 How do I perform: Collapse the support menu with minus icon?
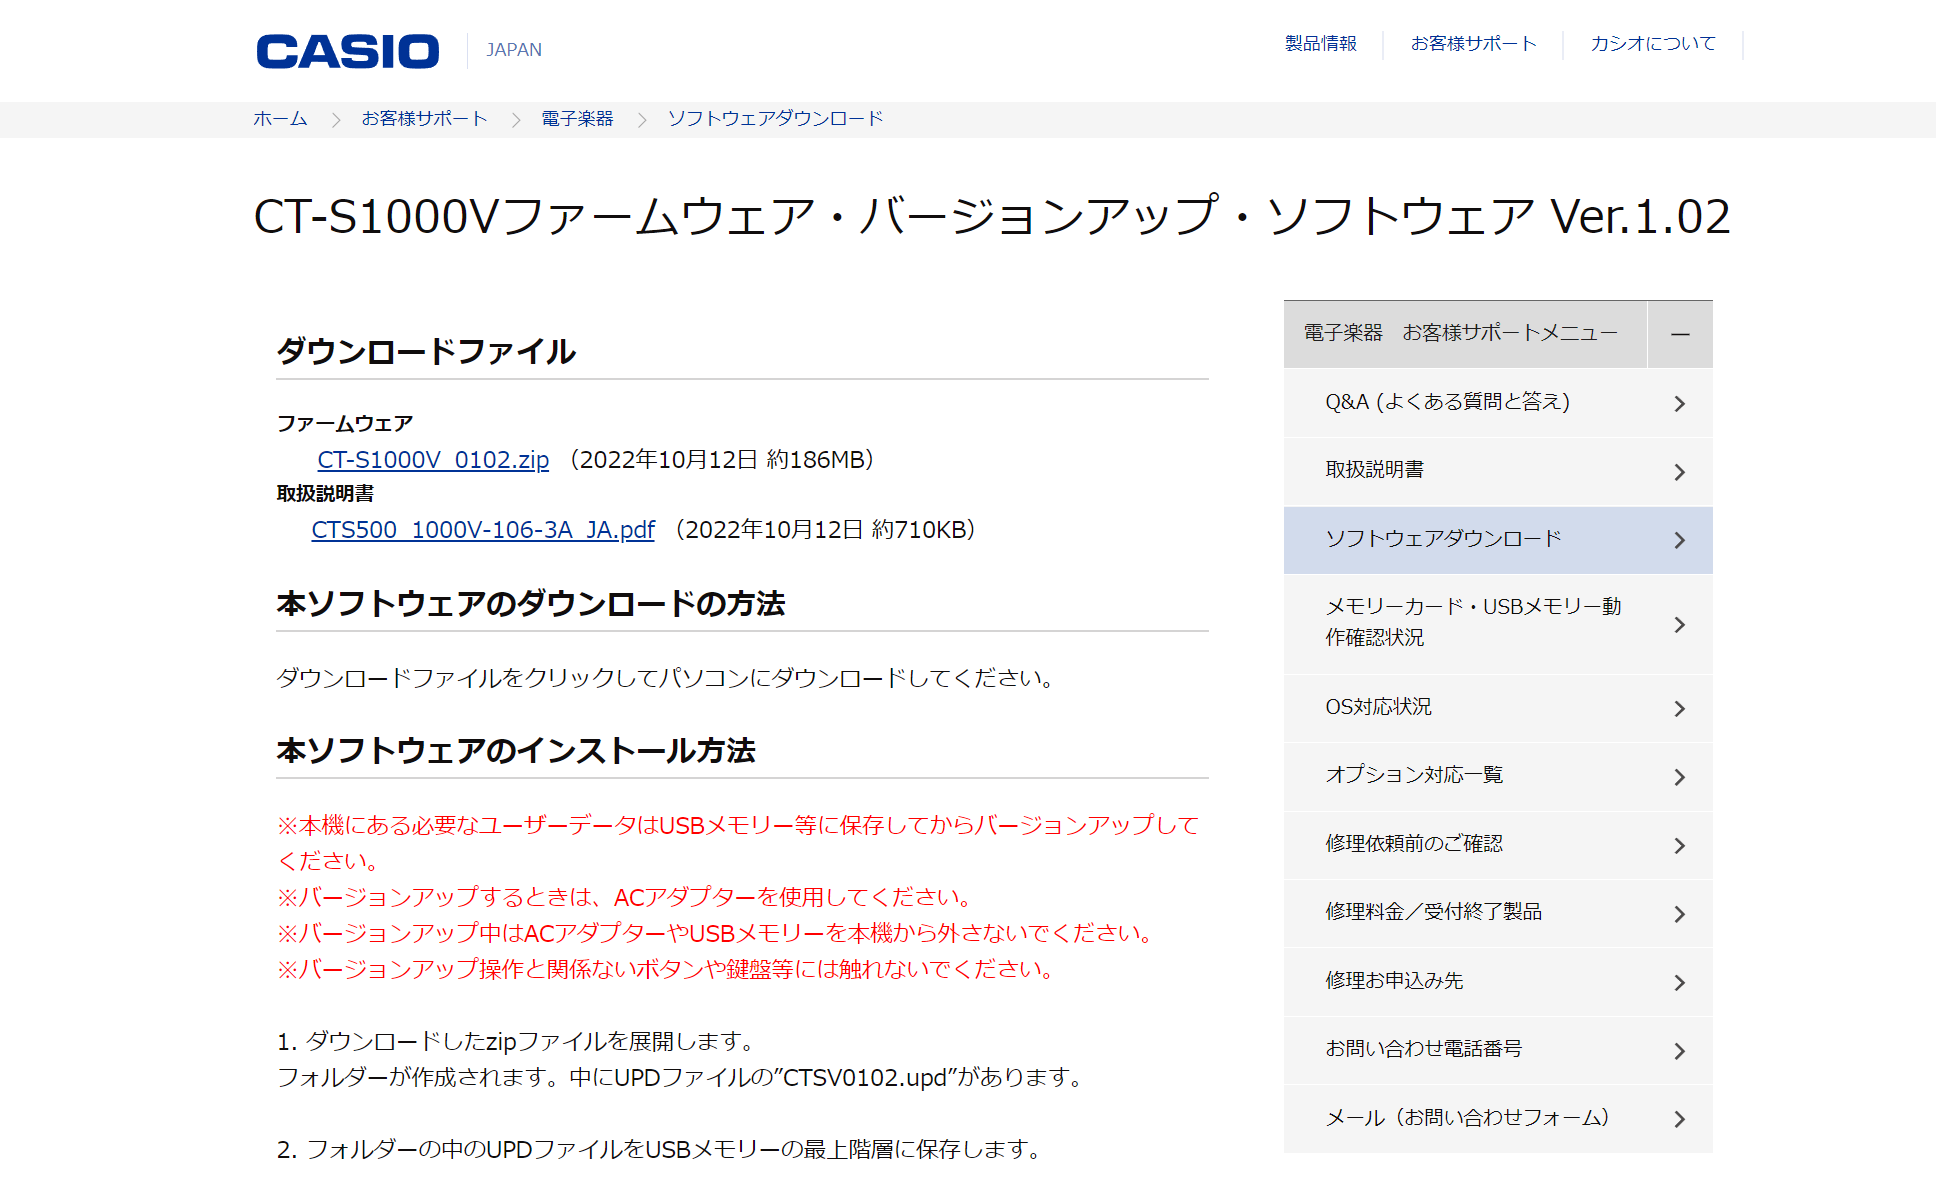[x=1680, y=334]
